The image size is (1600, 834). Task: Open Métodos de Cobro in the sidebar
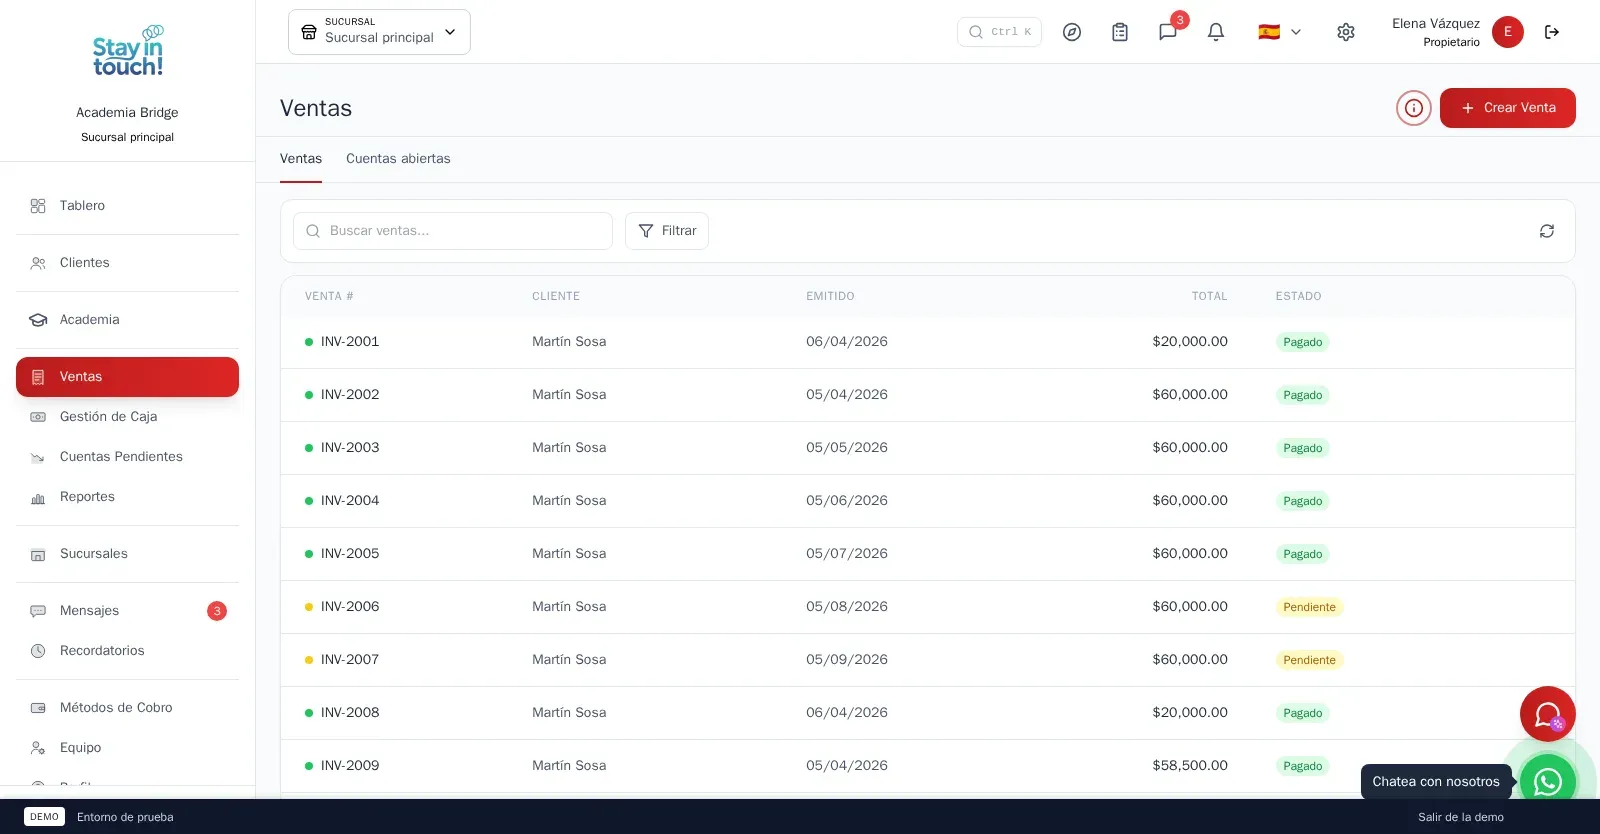128,708
